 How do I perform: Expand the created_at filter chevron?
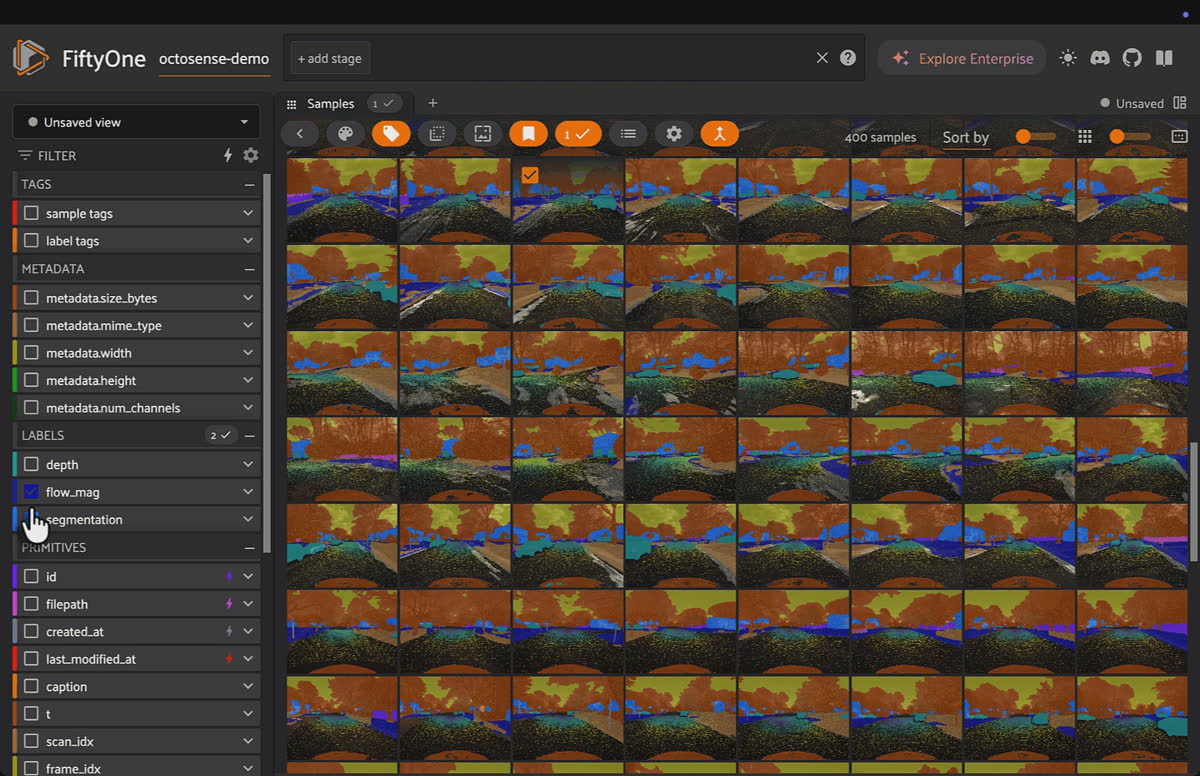pos(248,632)
